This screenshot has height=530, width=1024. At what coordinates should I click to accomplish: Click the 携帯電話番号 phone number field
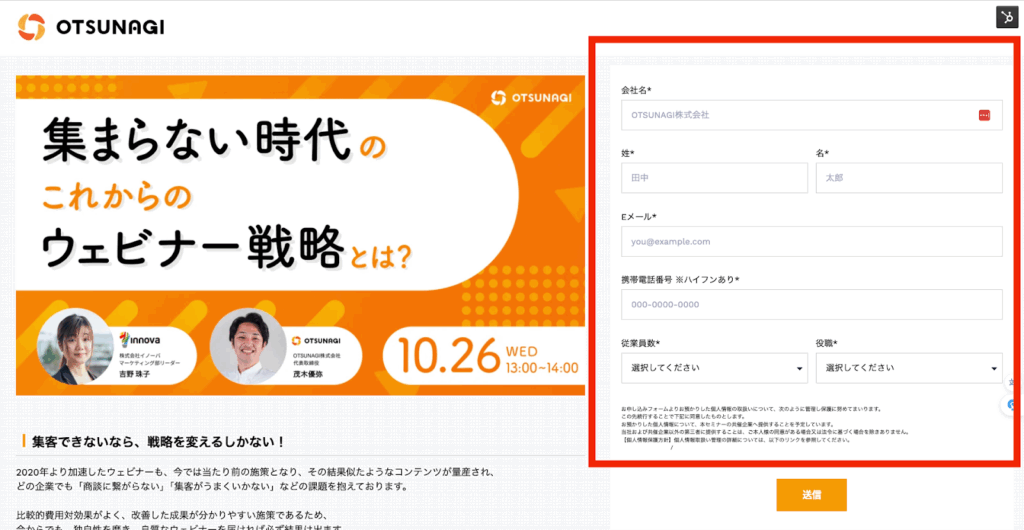click(811, 304)
